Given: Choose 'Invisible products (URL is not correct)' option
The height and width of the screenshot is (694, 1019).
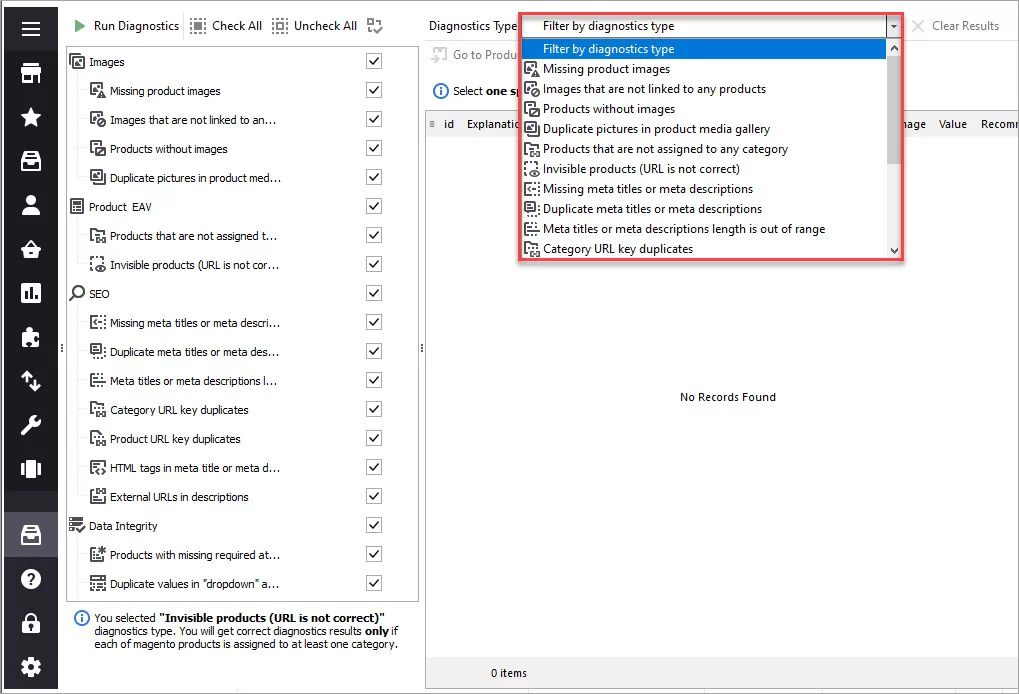Looking at the screenshot, I should tap(704, 169).
